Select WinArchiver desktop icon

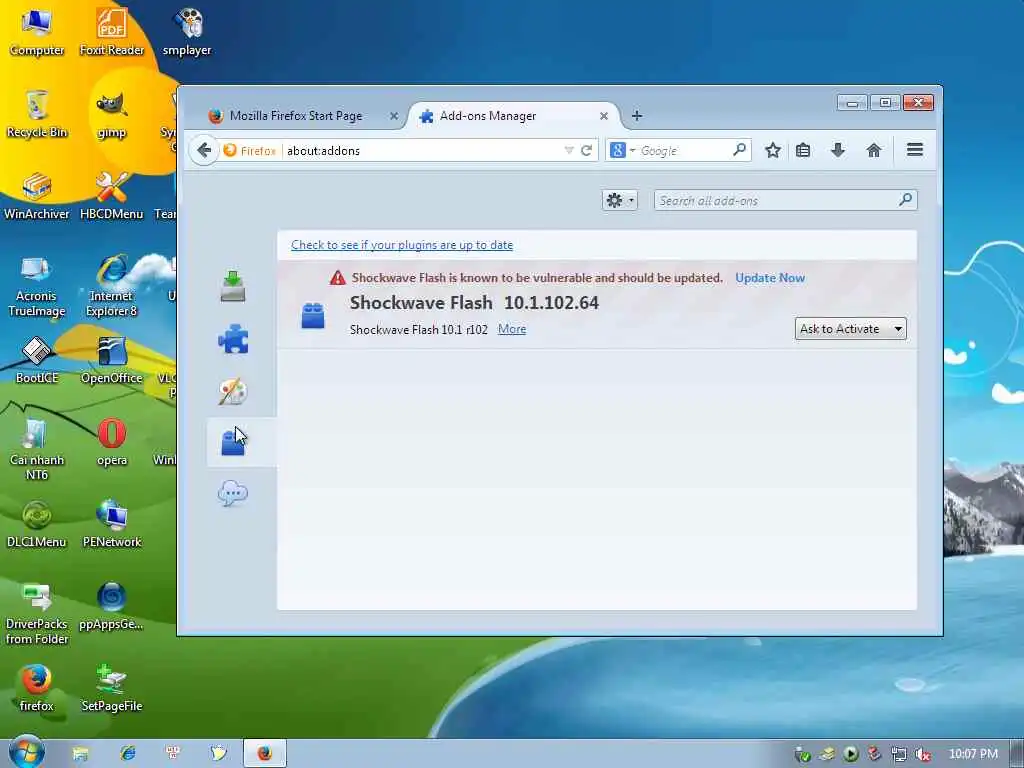37,195
